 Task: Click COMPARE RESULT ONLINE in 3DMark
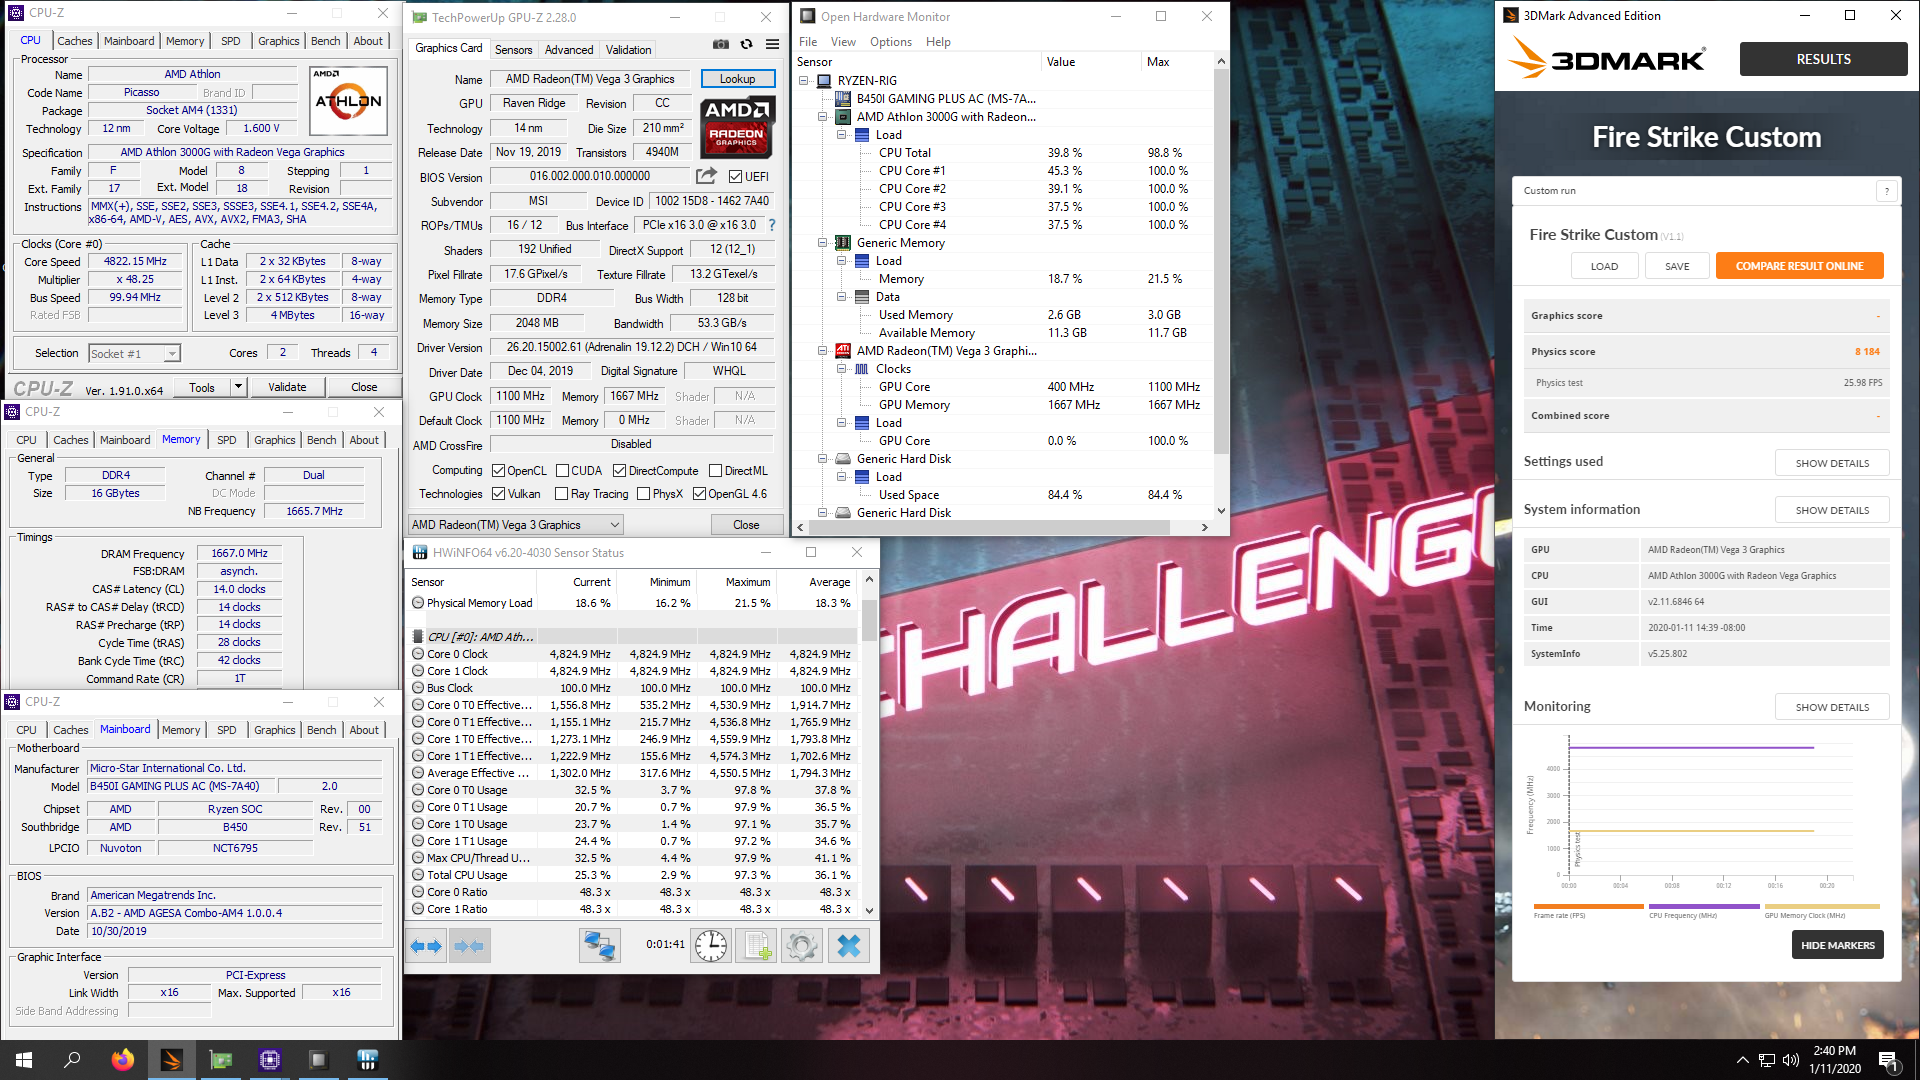point(1799,266)
